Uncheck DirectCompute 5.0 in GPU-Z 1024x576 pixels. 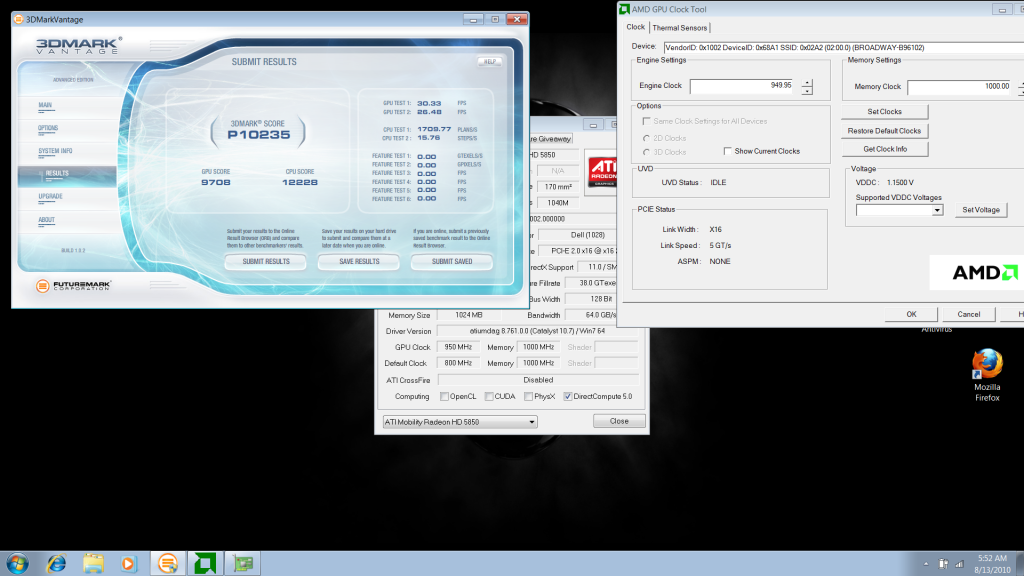click(x=568, y=396)
